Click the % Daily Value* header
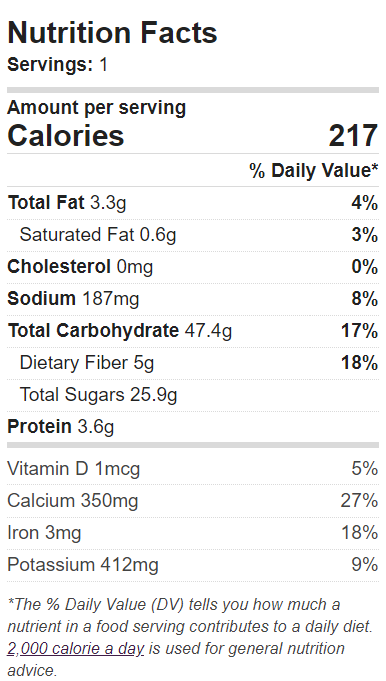386x681 pixels. (x=314, y=171)
